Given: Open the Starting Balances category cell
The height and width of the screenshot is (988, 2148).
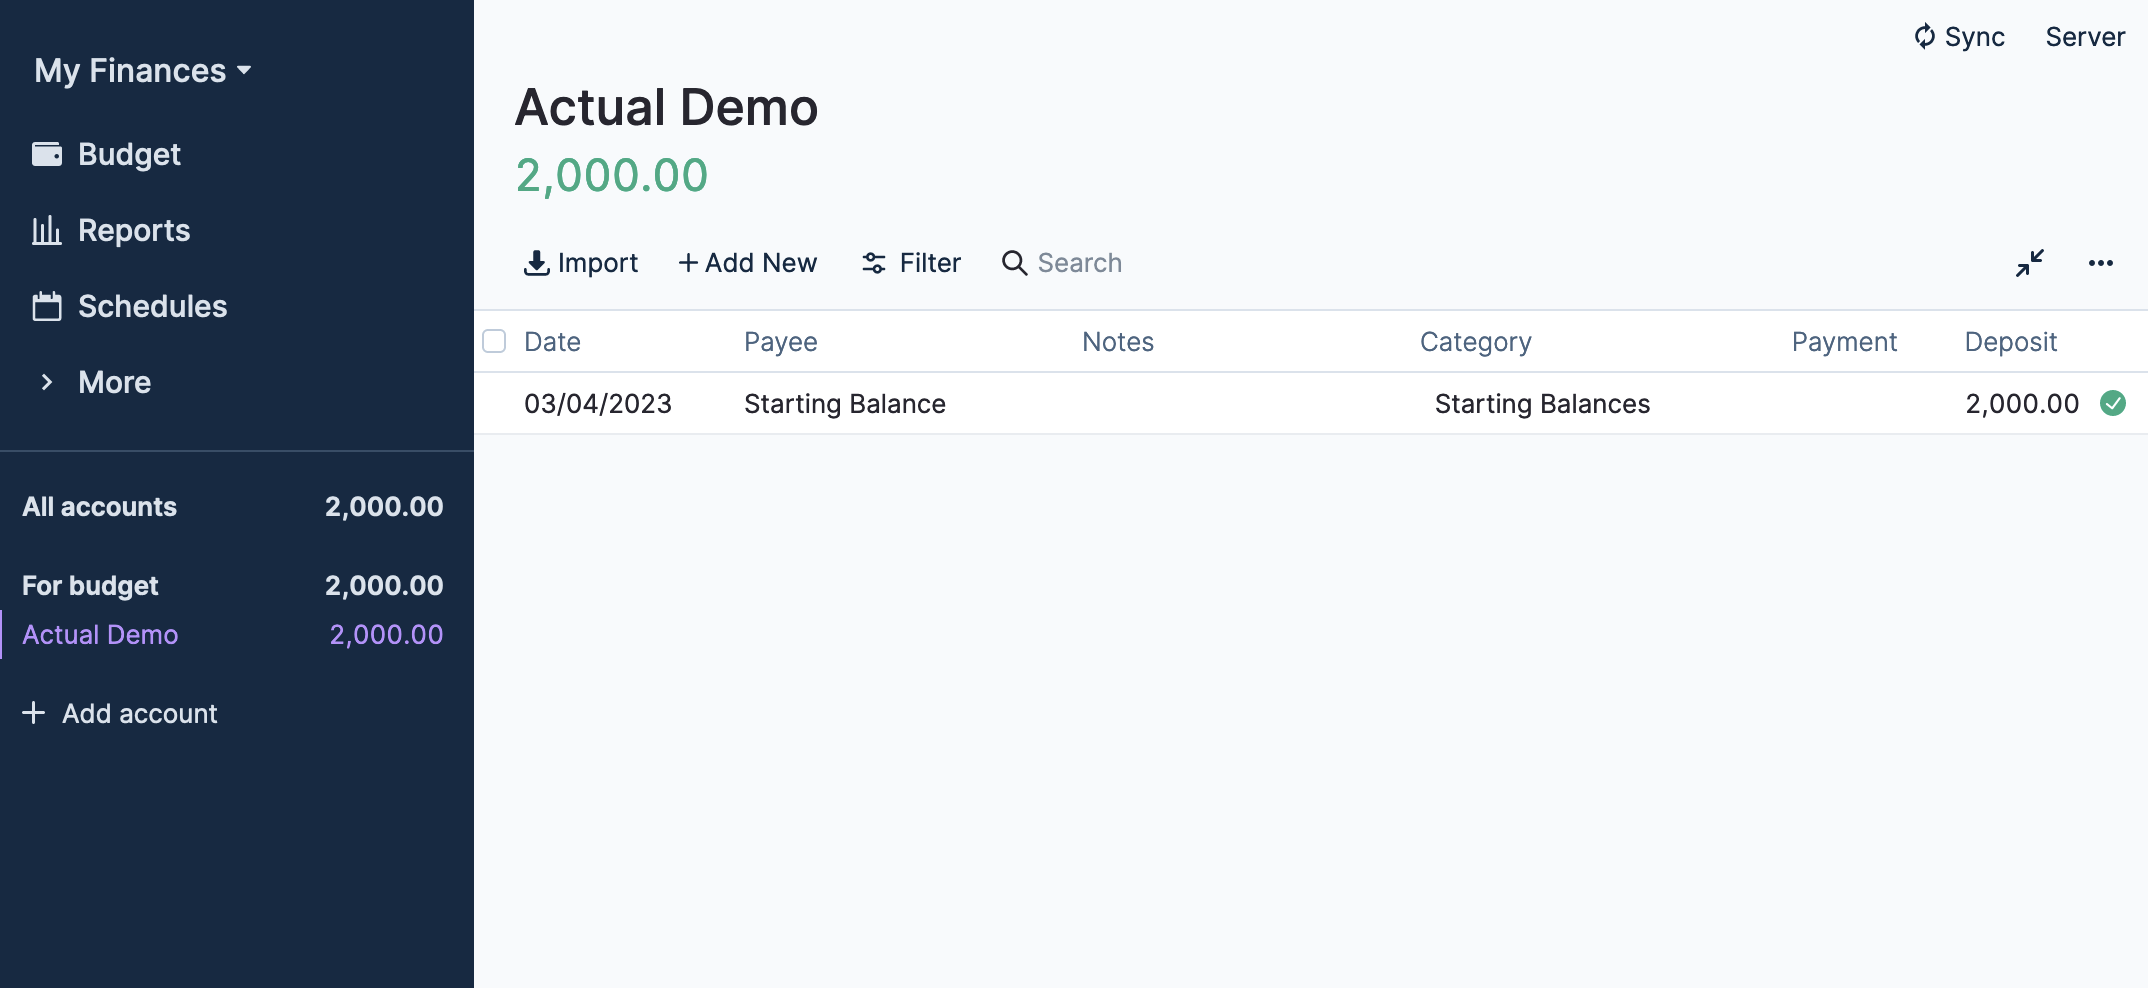Looking at the screenshot, I should pos(1542,404).
